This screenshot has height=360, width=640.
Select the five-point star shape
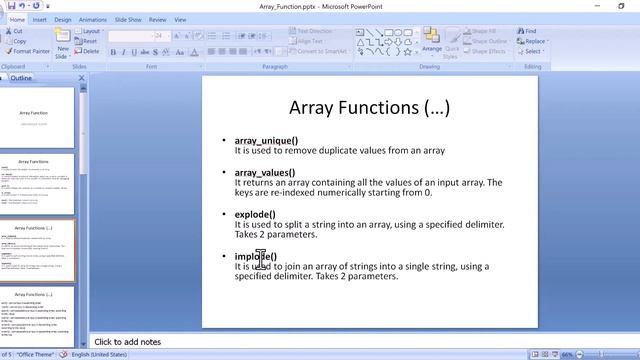(407, 52)
